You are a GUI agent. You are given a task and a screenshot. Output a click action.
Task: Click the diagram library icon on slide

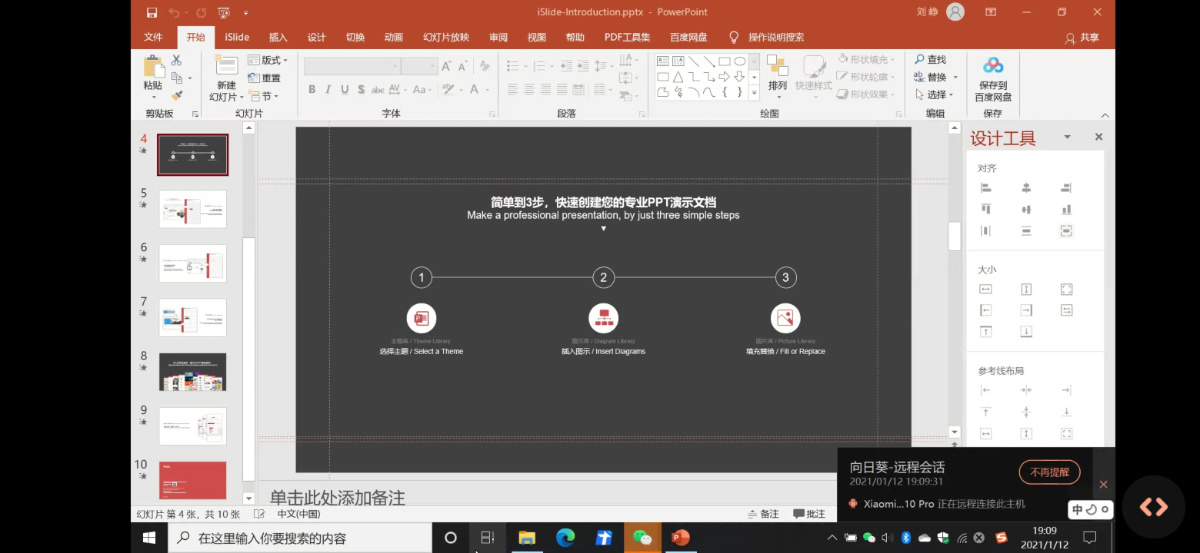pyautogui.click(x=603, y=318)
